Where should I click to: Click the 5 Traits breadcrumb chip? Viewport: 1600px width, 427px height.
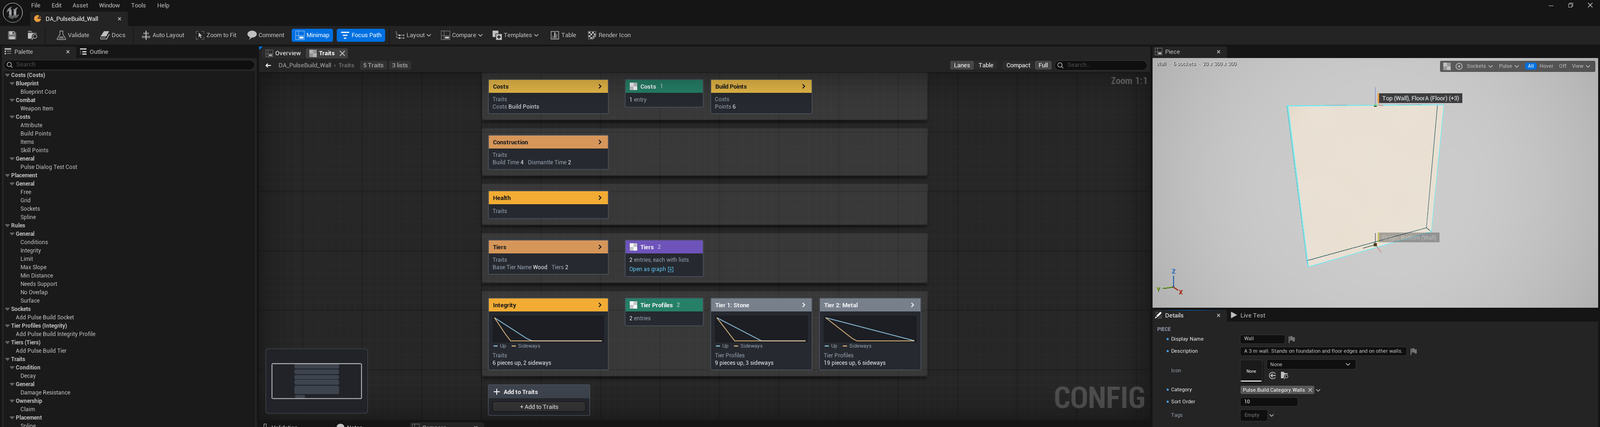coord(373,65)
